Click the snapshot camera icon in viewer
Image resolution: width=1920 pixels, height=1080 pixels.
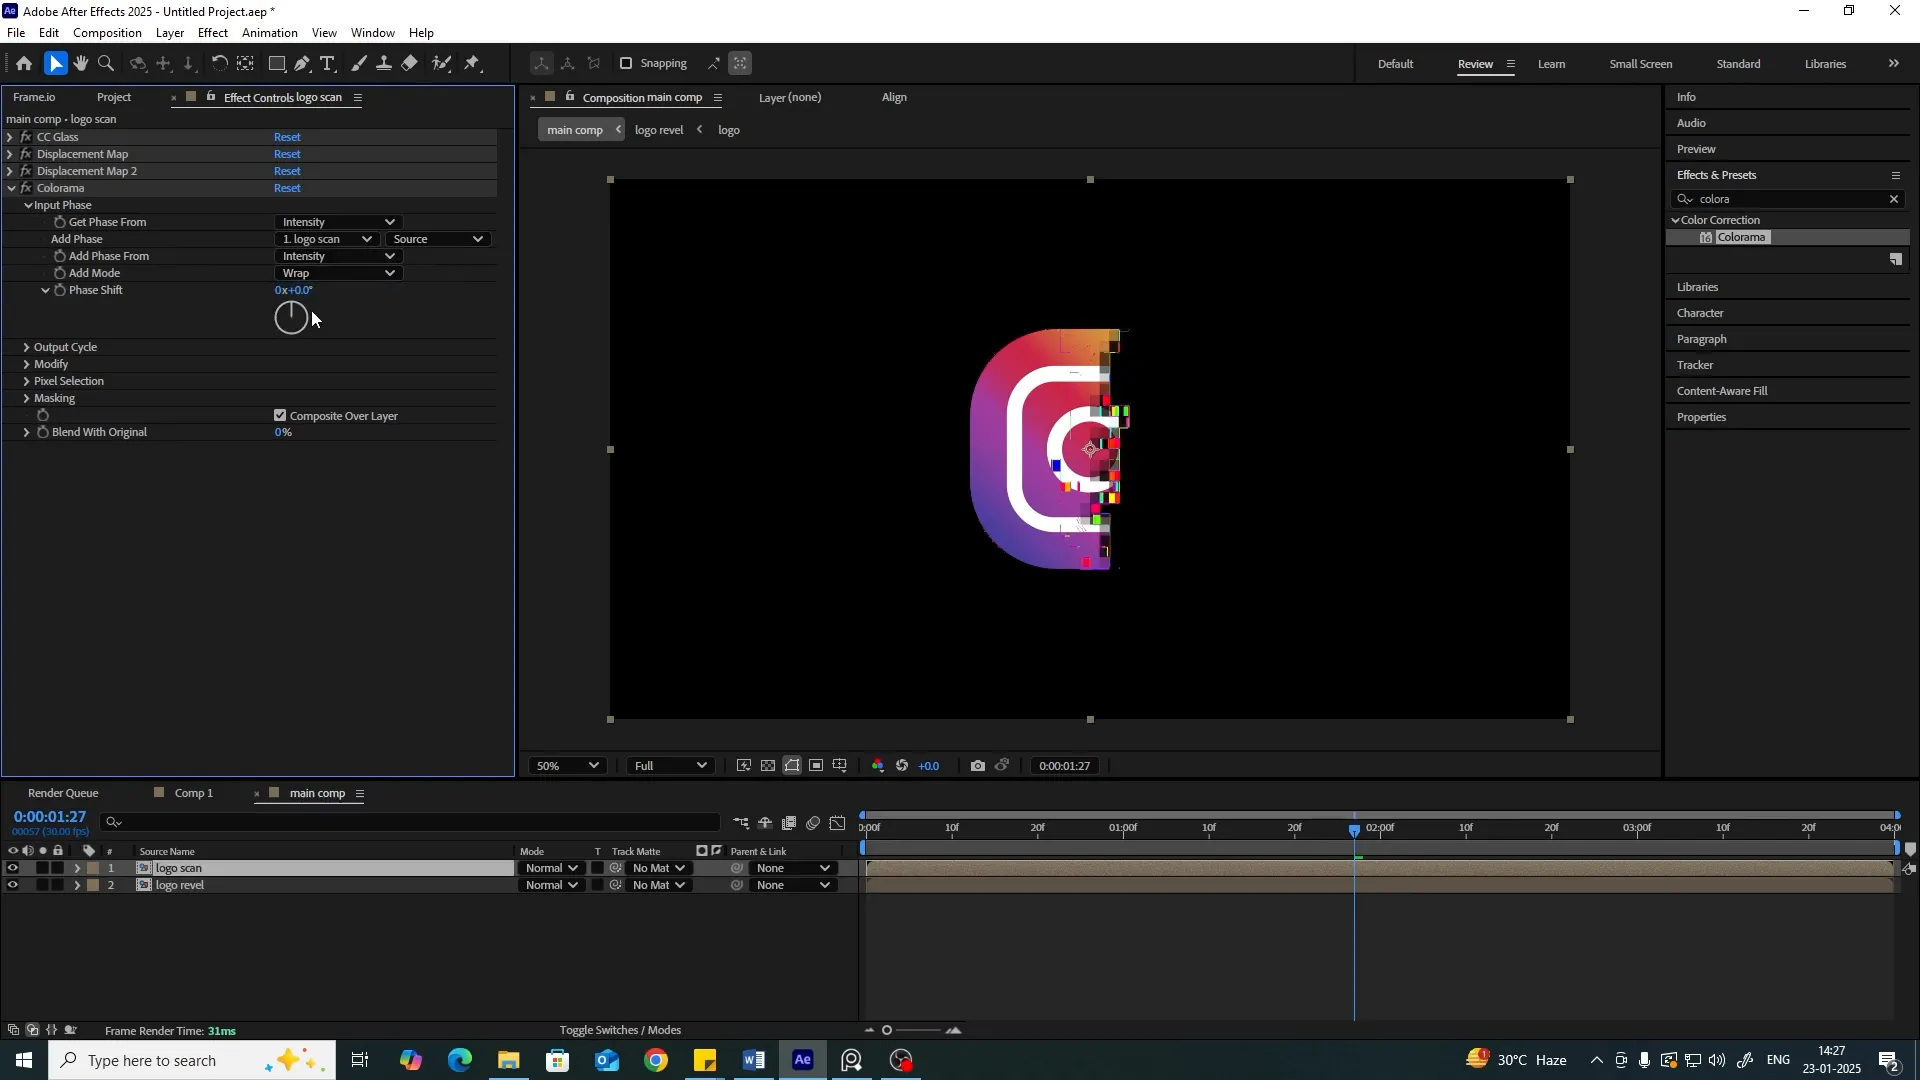click(978, 766)
